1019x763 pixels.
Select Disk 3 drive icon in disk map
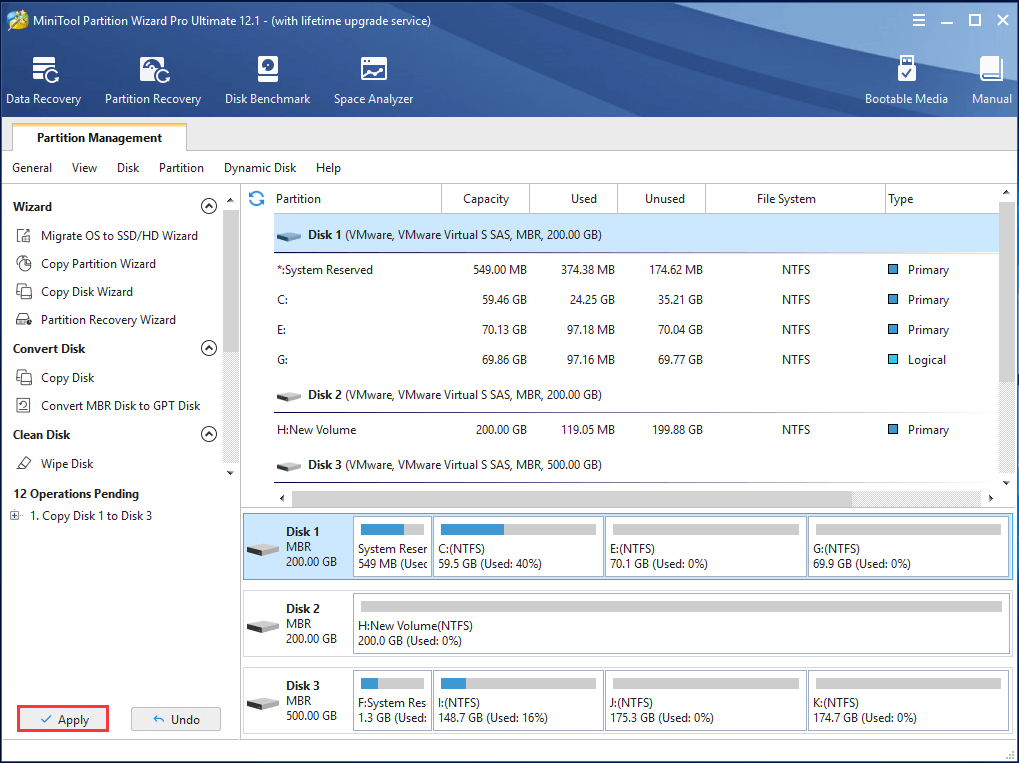[263, 703]
